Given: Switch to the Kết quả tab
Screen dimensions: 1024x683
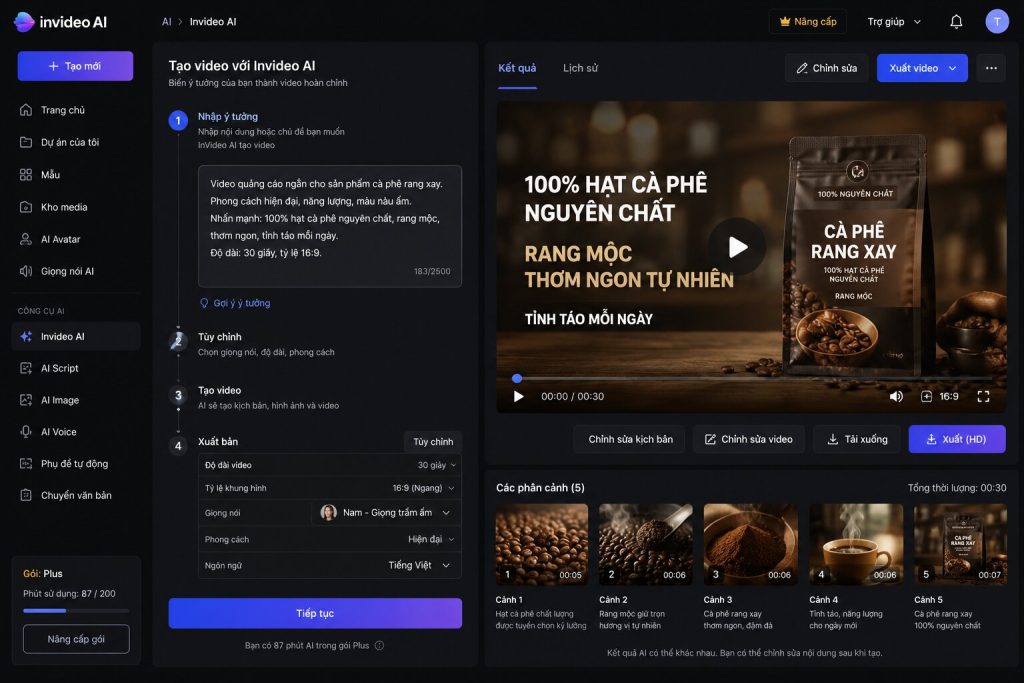Looking at the screenshot, I should click(x=517, y=68).
